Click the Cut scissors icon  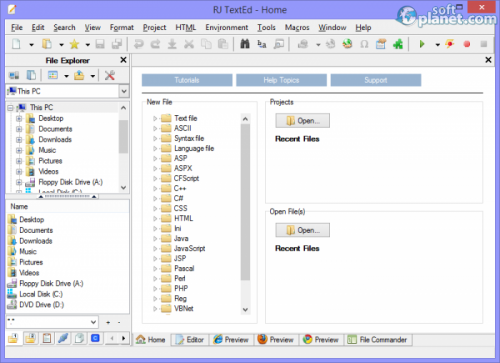coord(189,44)
